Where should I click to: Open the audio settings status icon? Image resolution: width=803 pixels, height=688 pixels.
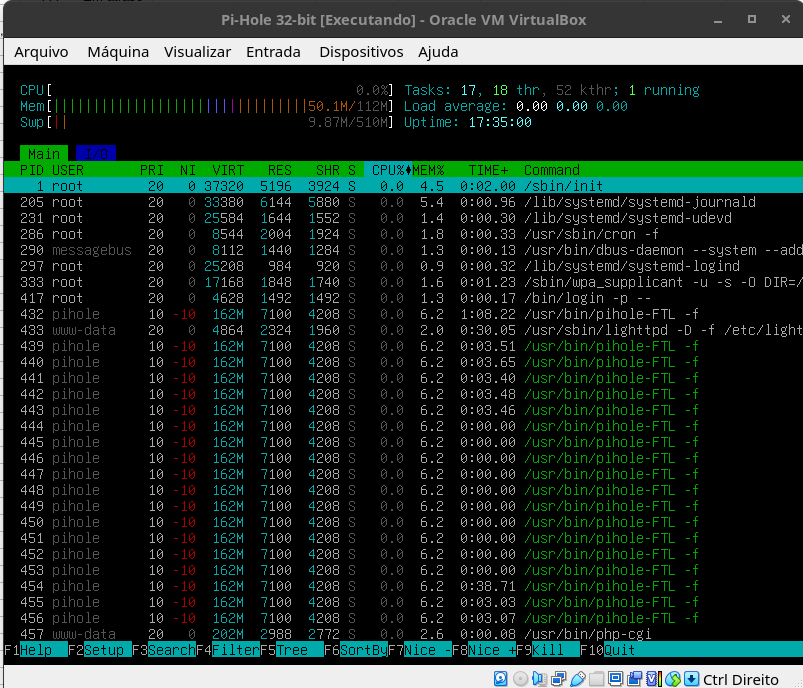tap(539, 679)
